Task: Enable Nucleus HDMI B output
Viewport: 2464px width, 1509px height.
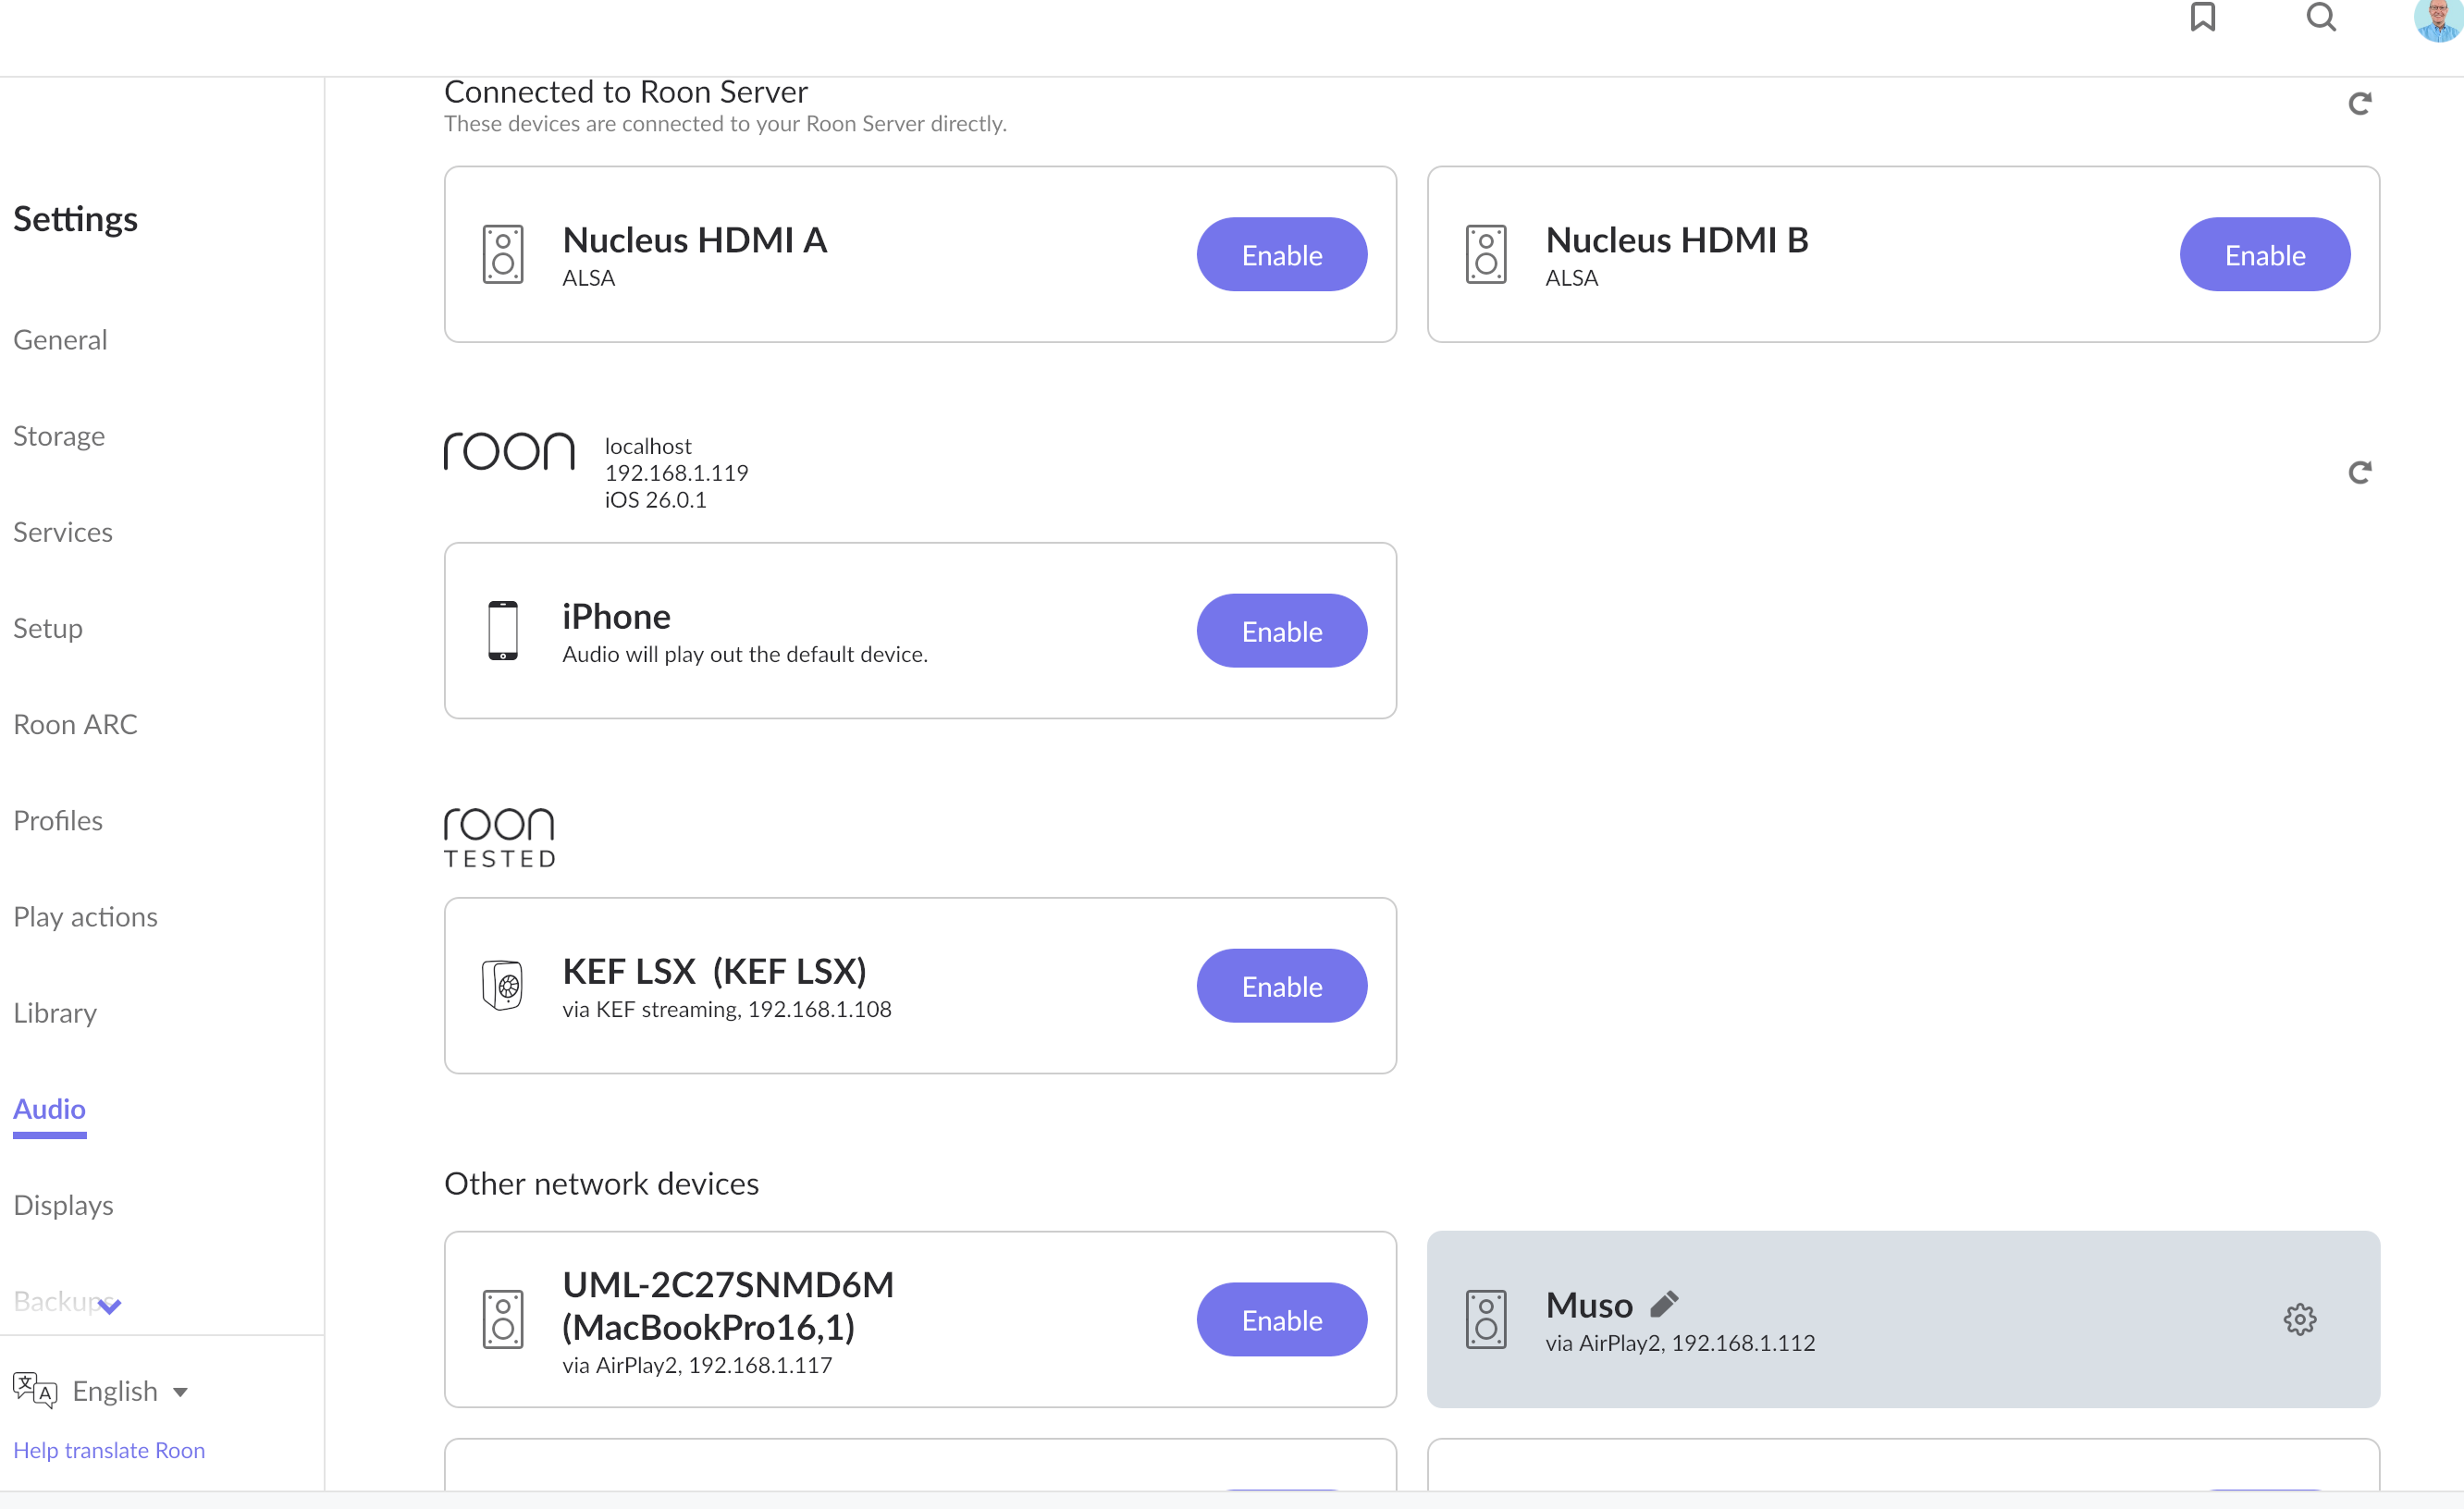Action: (2264, 255)
